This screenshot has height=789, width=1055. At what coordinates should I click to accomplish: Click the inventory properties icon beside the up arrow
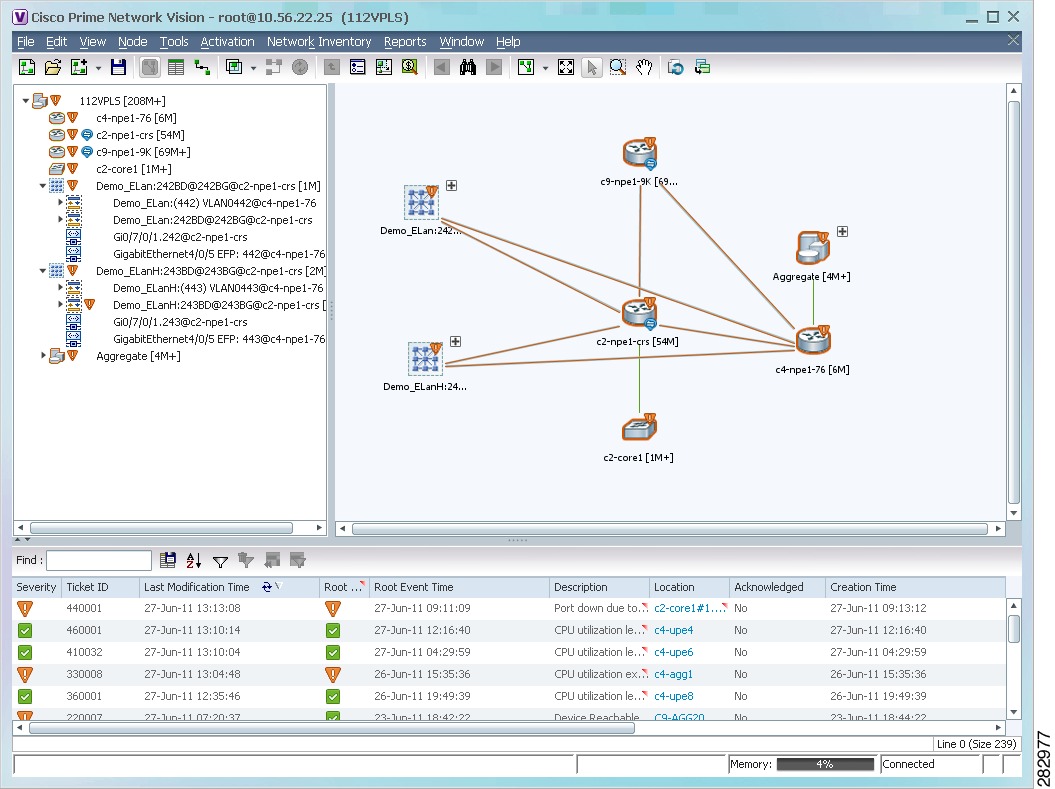point(357,67)
